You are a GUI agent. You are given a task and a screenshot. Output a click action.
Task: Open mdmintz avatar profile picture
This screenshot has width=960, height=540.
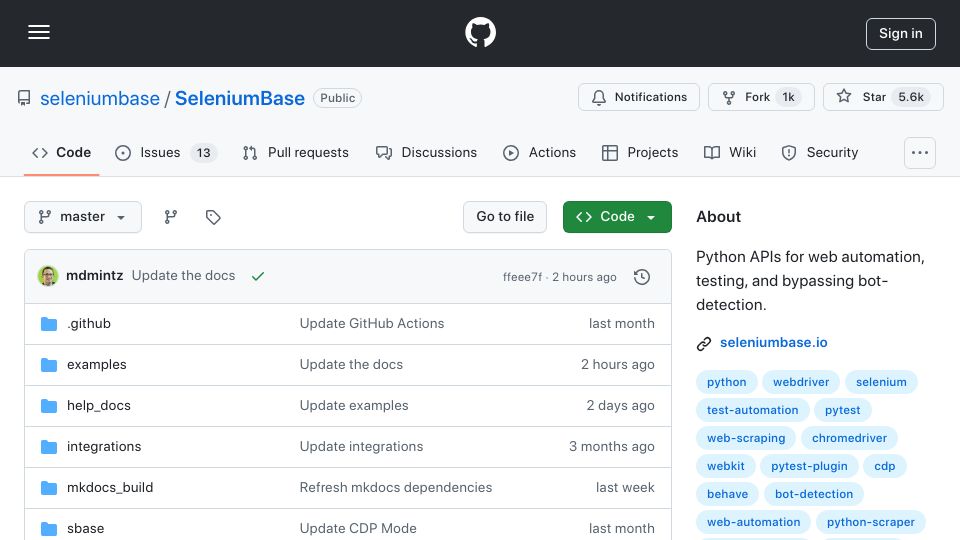(x=48, y=276)
